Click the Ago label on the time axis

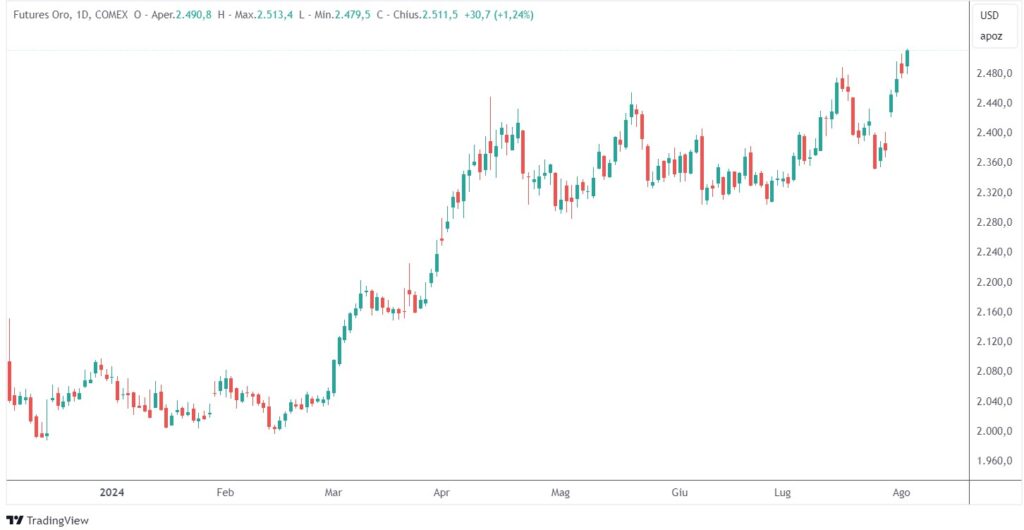click(900, 493)
